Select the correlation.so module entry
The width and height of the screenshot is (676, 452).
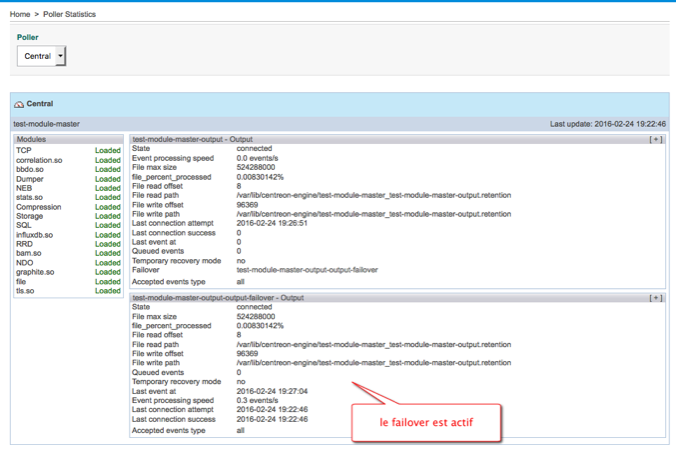coord(38,160)
